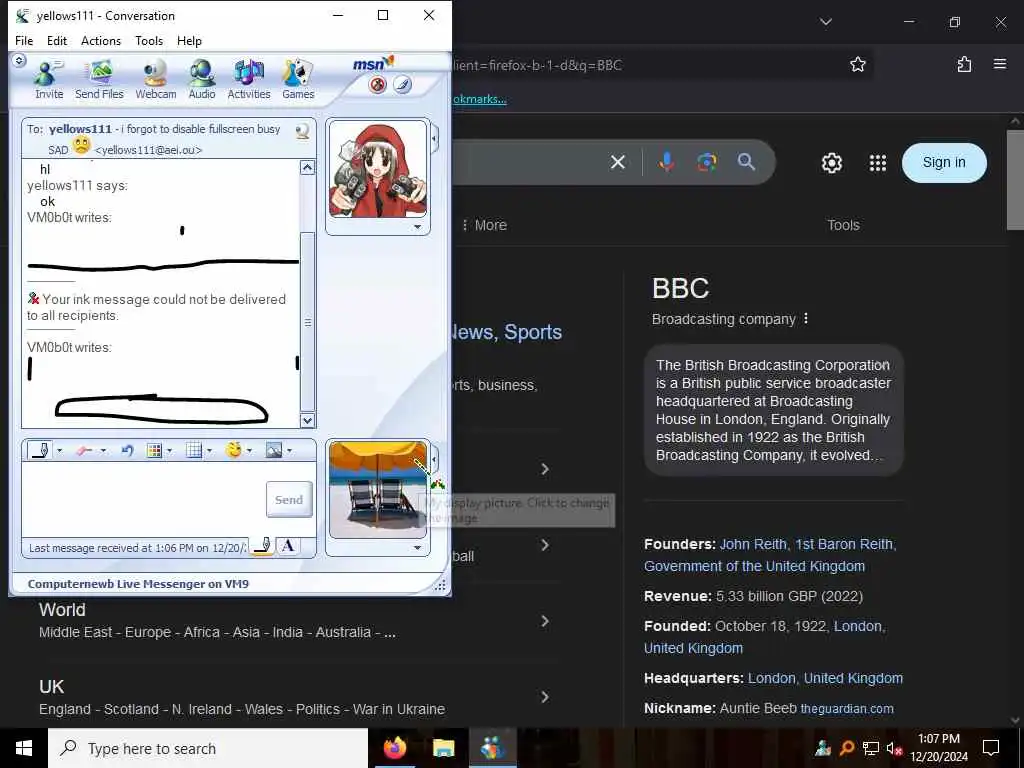Switch to handwriting input mode tab
1024x768 pixels.
(263, 546)
